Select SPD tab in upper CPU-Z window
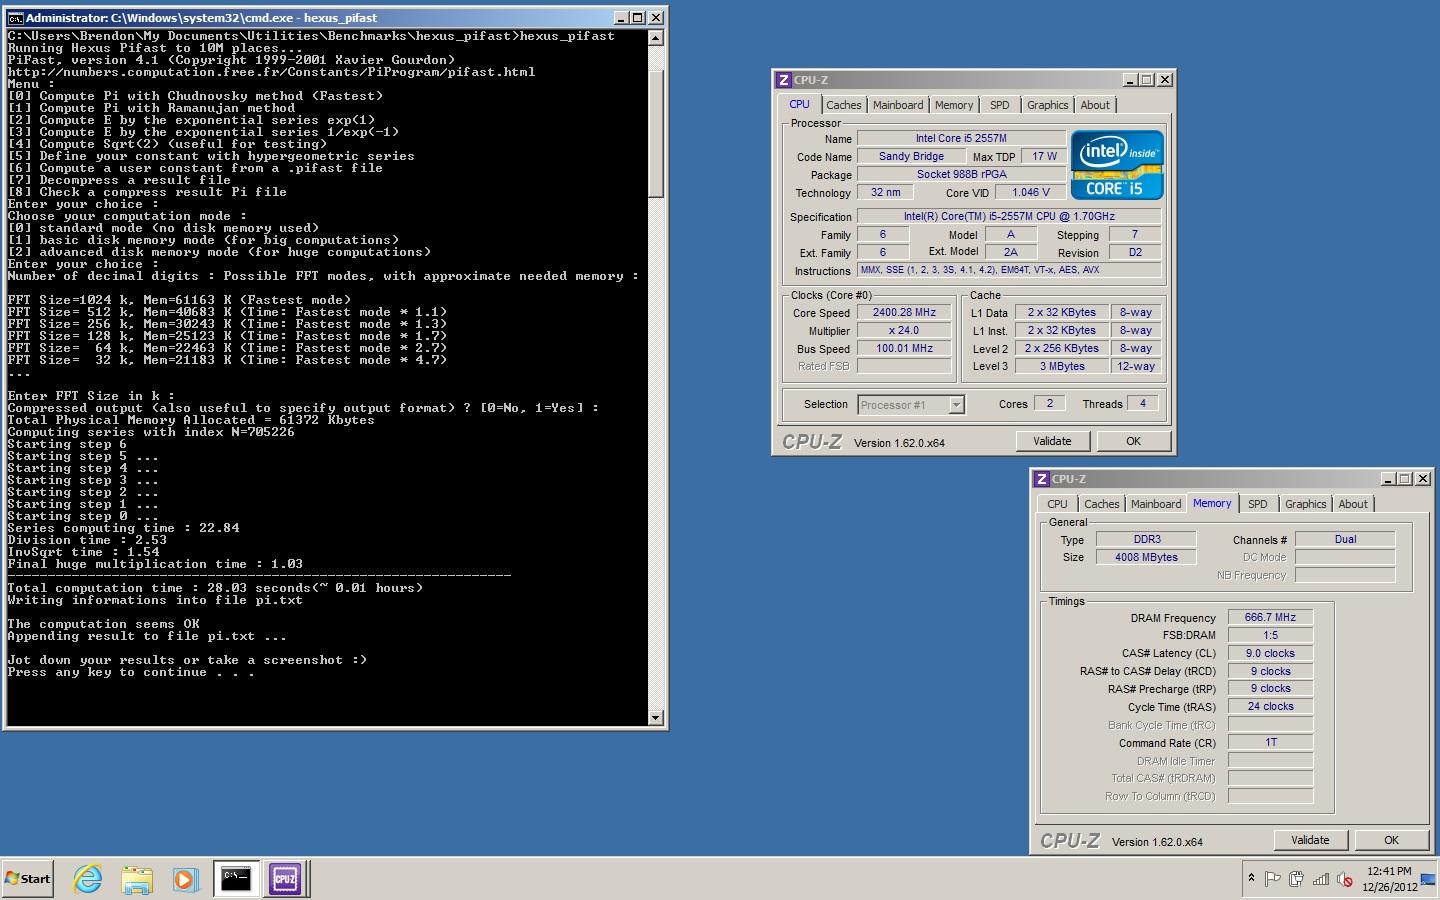Viewport: 1440px width, 900px height. (1000, 105)
